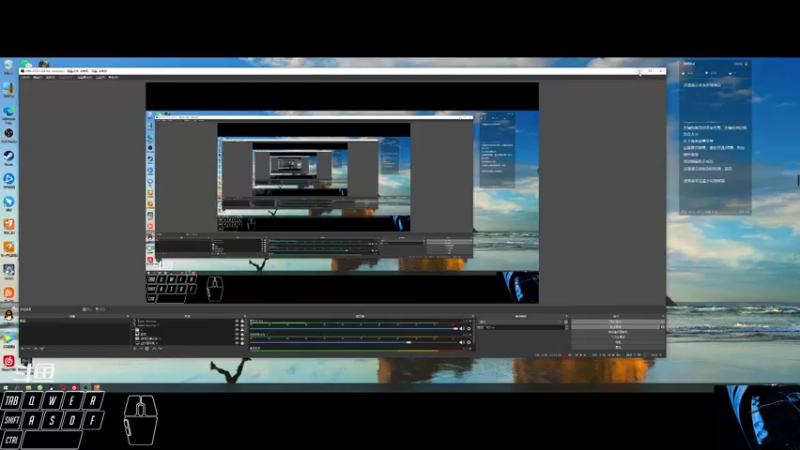Open the Scene Transitions dock header menu icon
The height and width of the screenshot is (450, 800).
tap(566, 316)
